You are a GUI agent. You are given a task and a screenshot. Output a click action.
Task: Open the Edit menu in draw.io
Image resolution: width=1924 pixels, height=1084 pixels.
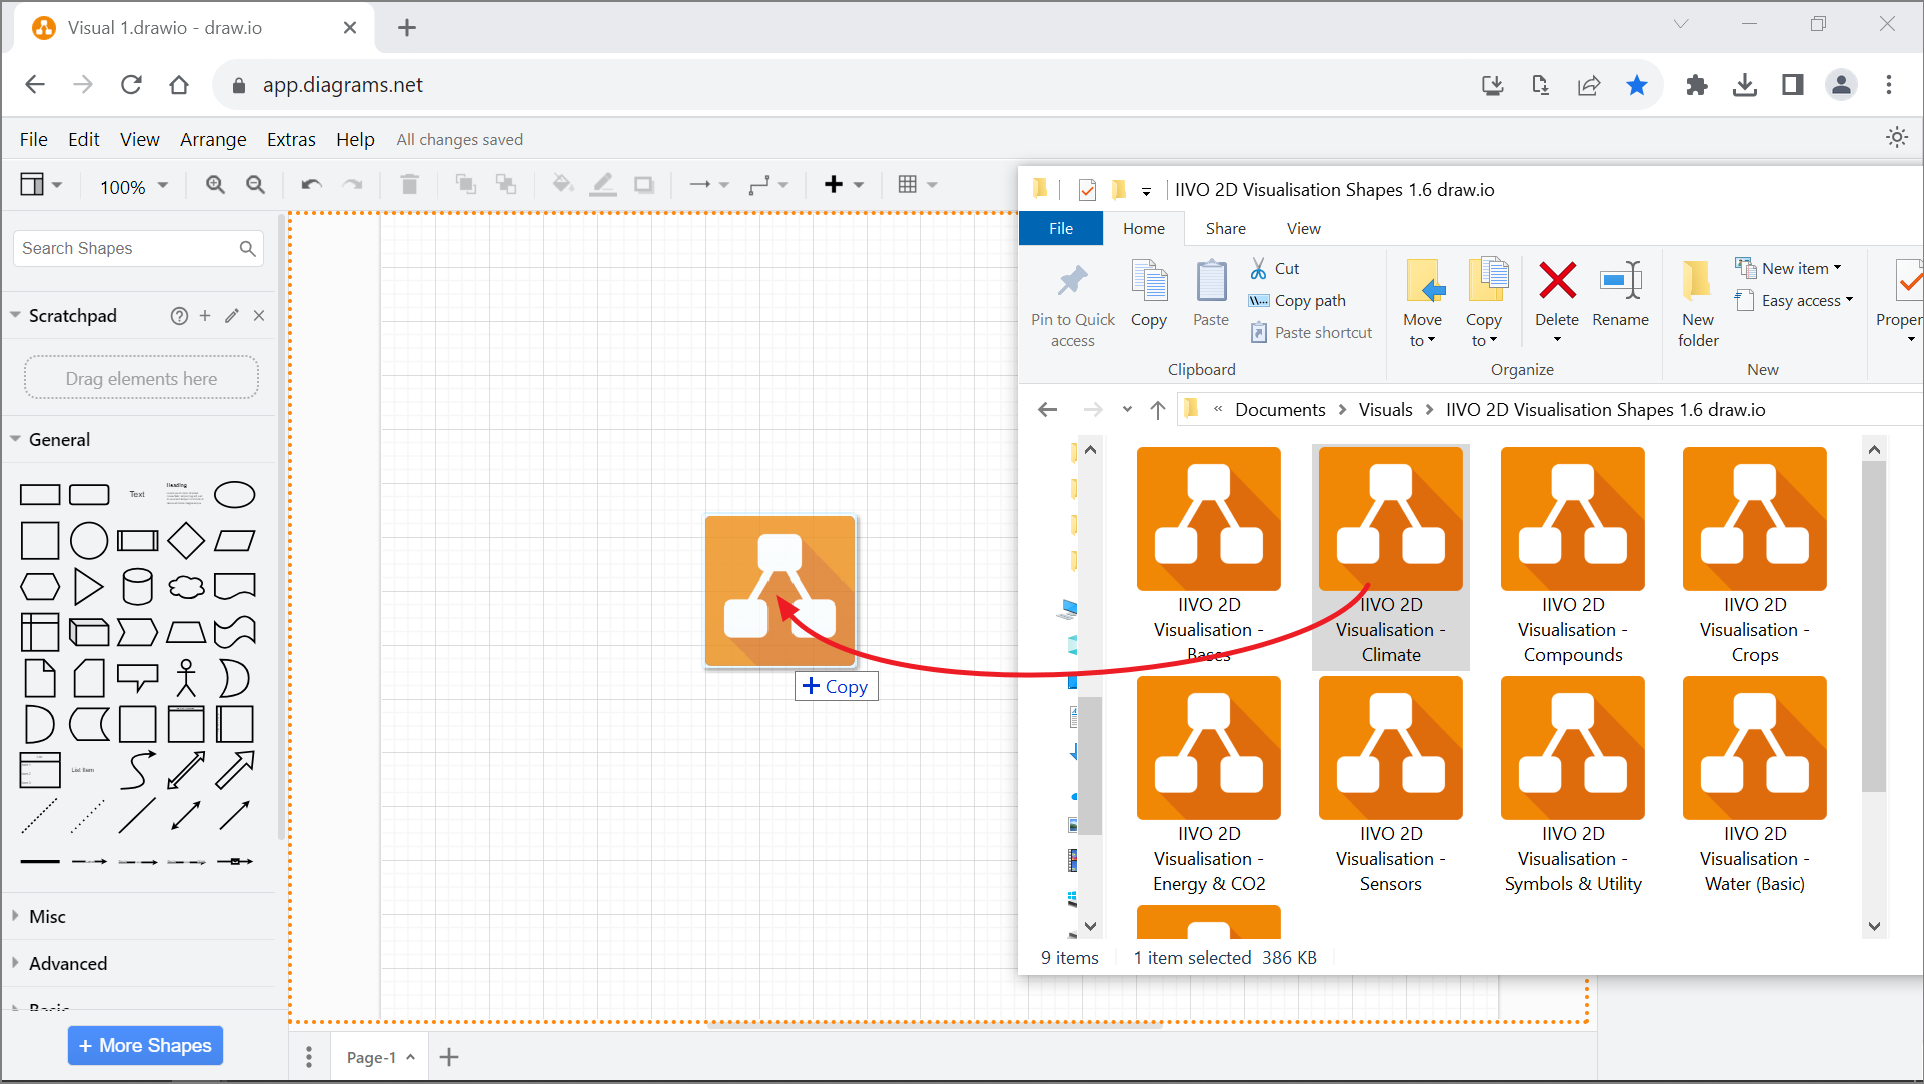pos(84,139)
